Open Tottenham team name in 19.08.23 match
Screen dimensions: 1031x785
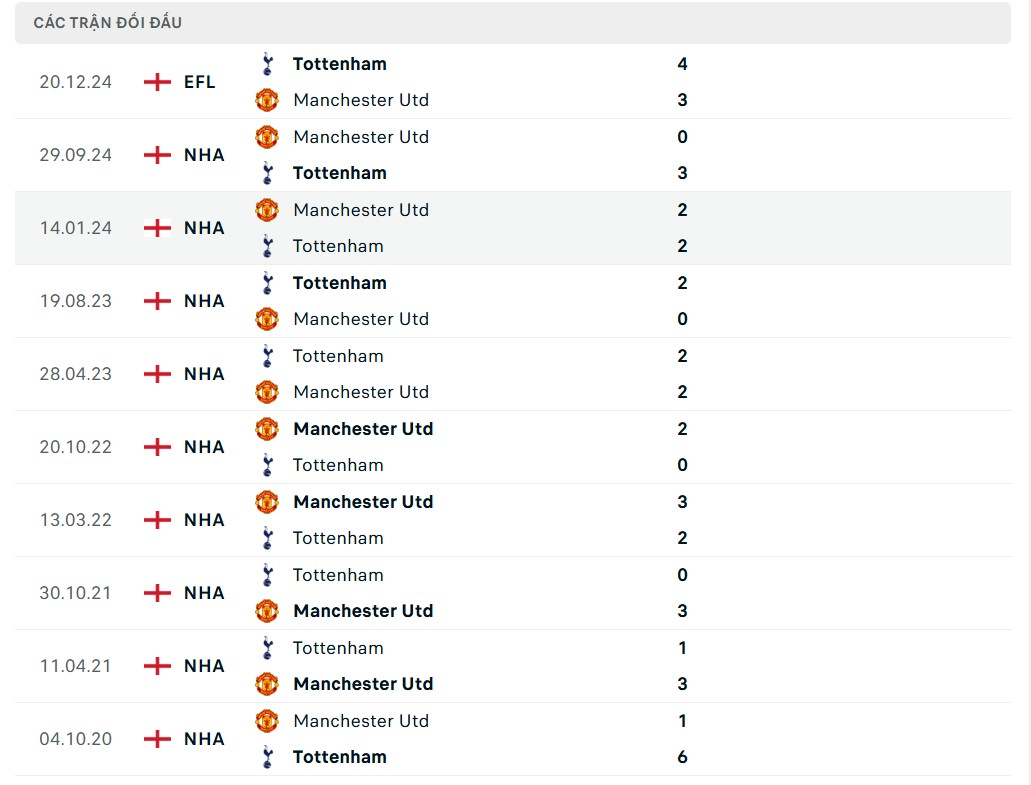[340, 283]
